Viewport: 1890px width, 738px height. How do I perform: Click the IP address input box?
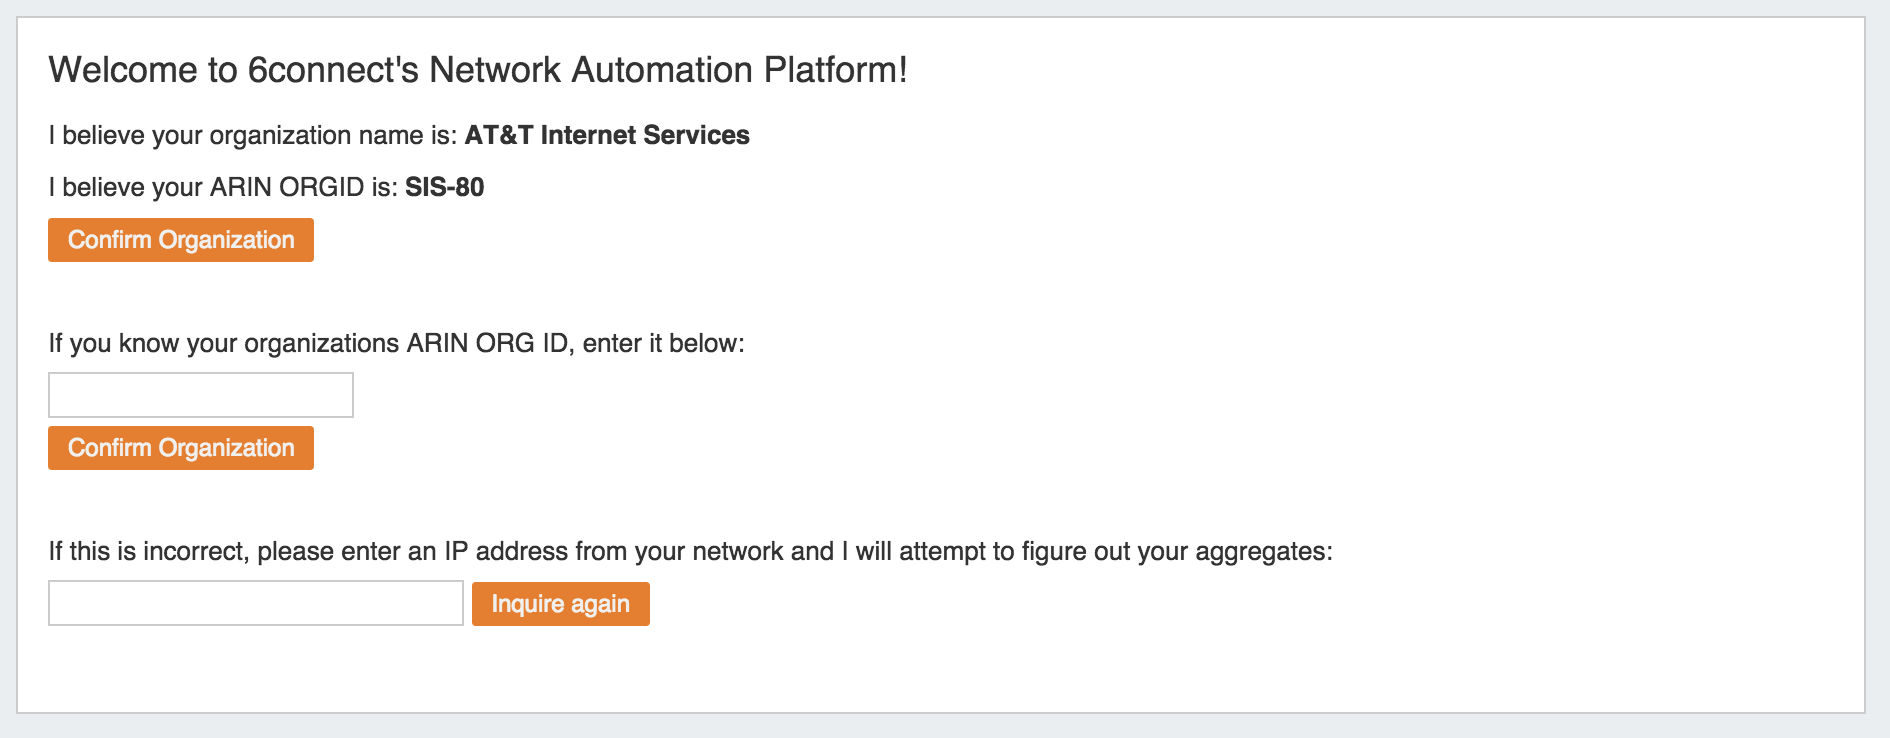[256, 603]
